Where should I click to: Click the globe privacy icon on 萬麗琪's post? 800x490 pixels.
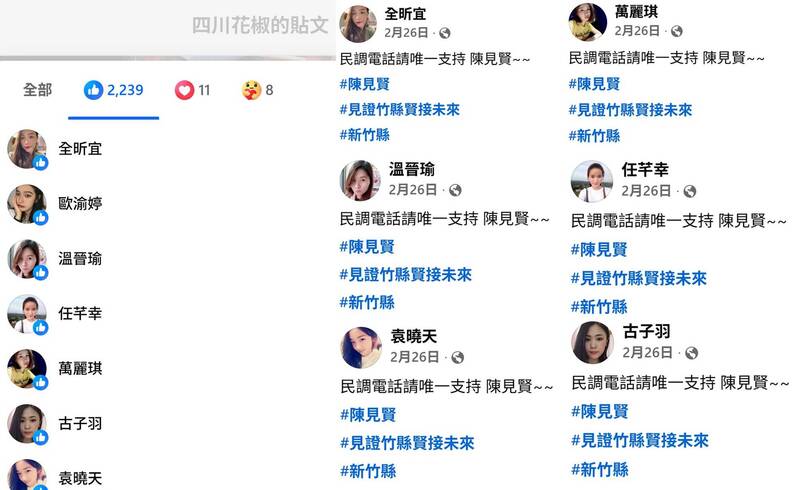[x=677, y=31]
